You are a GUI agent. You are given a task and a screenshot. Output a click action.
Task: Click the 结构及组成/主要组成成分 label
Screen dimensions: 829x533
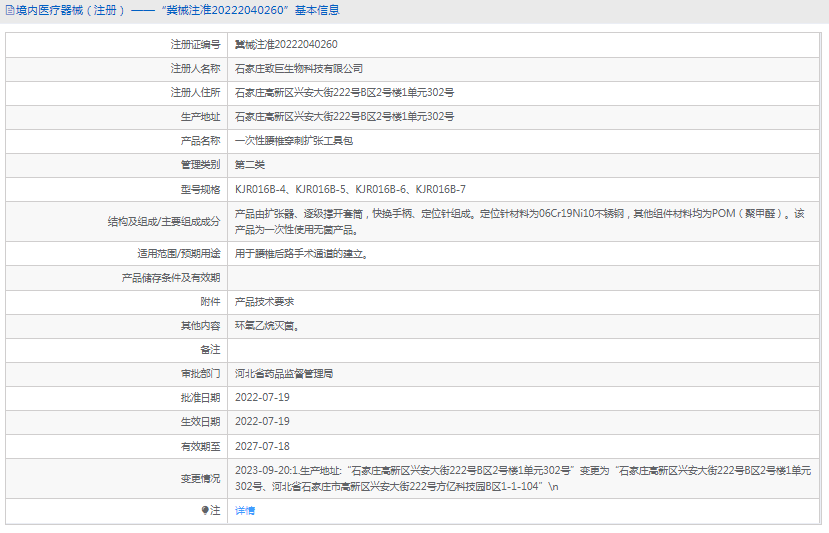click(x=164, y=222)
